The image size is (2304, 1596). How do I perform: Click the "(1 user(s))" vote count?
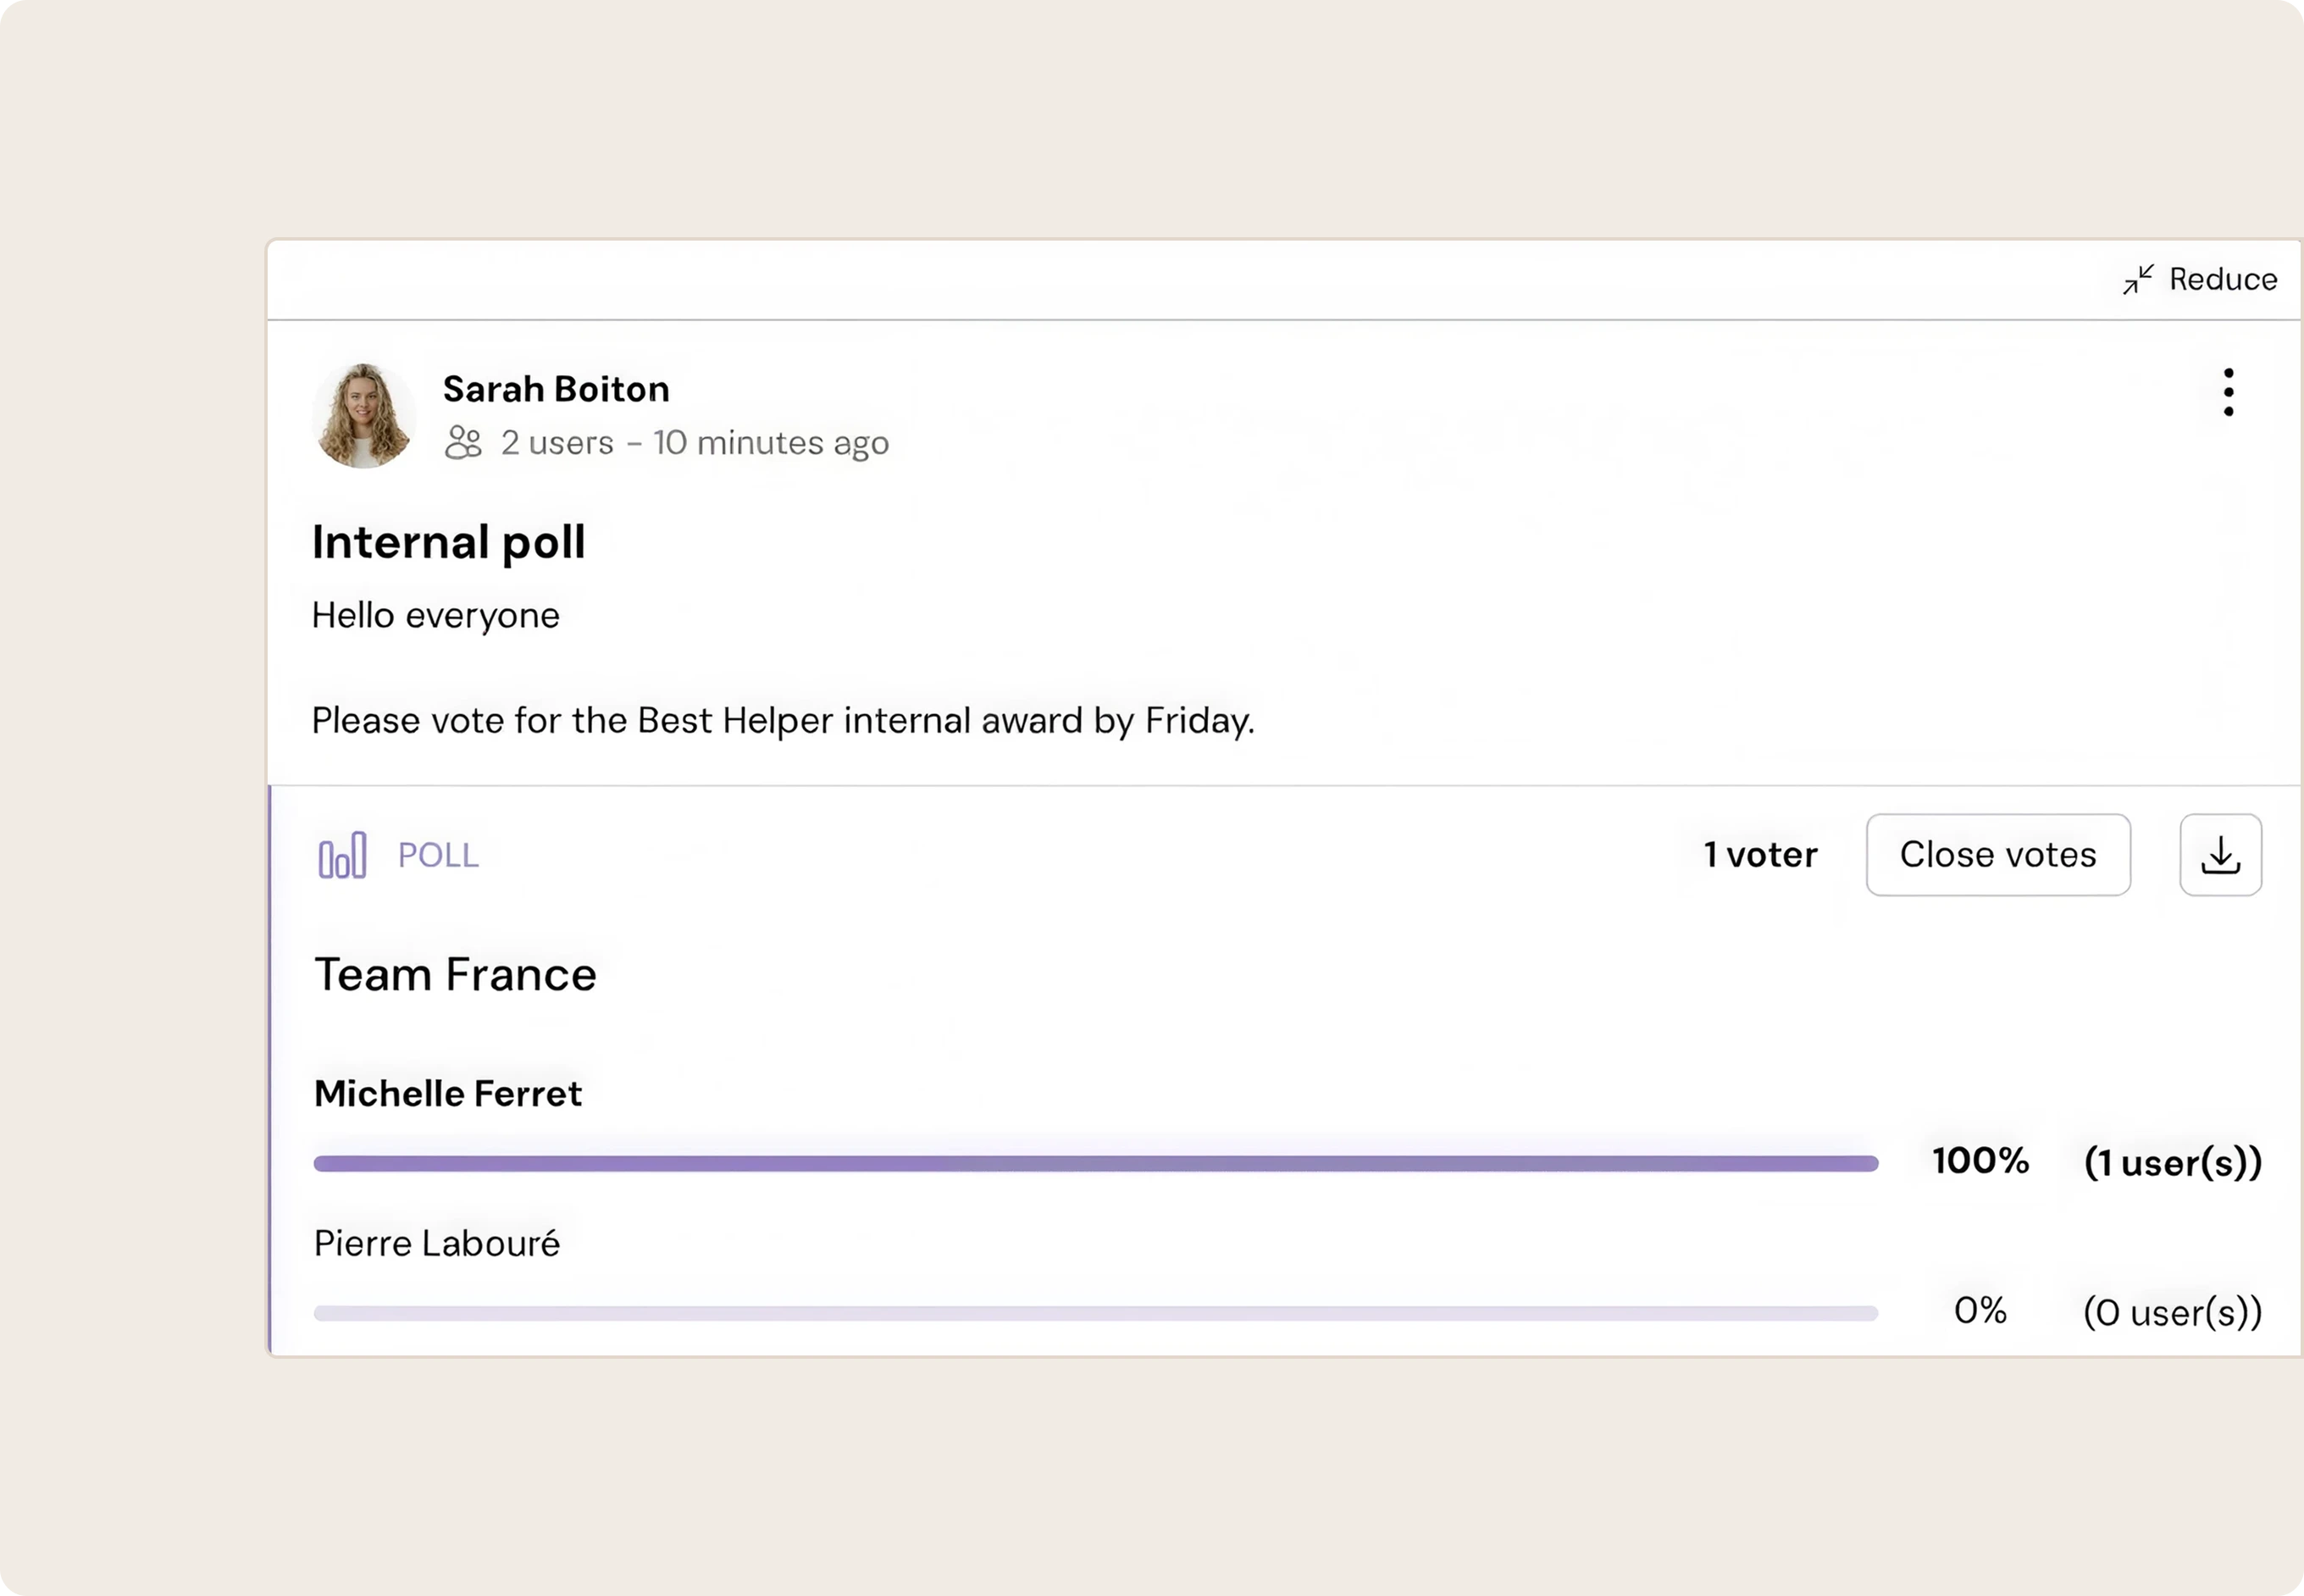[2172, 1163]
